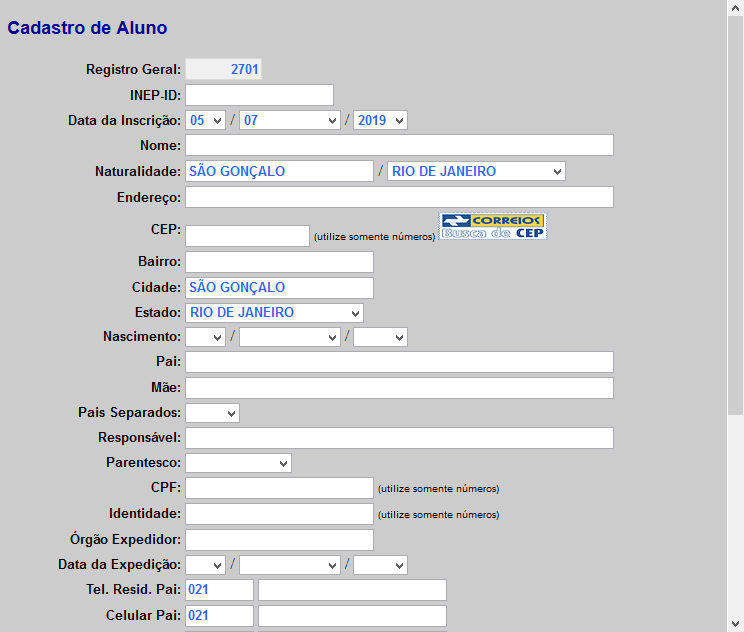Click the Mãe input field
The width and height of the screenshot is (744, 632).
click(399, 388)
